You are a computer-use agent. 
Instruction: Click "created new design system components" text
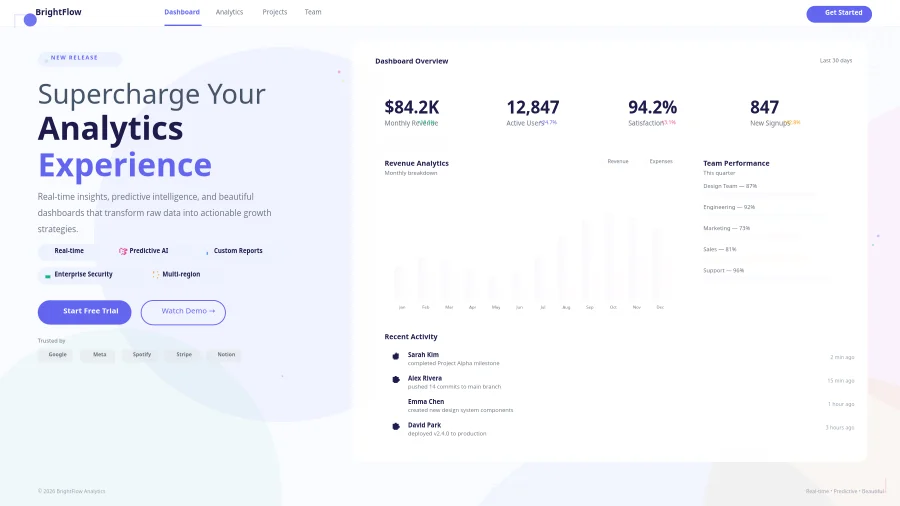[x=460, y=410]
